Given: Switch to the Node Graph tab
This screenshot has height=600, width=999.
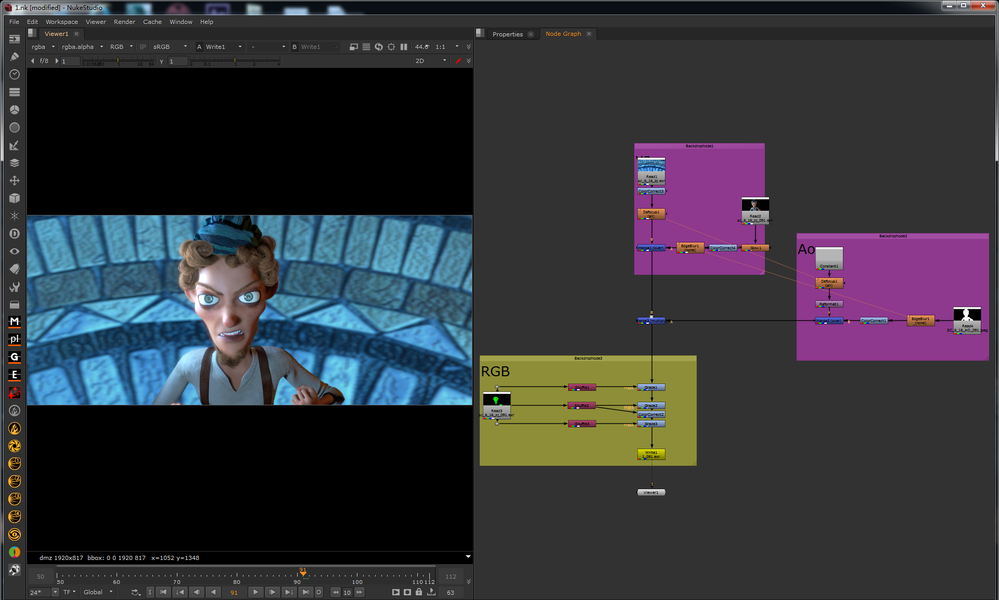Looking at the screenshot, I should (563, 34).
